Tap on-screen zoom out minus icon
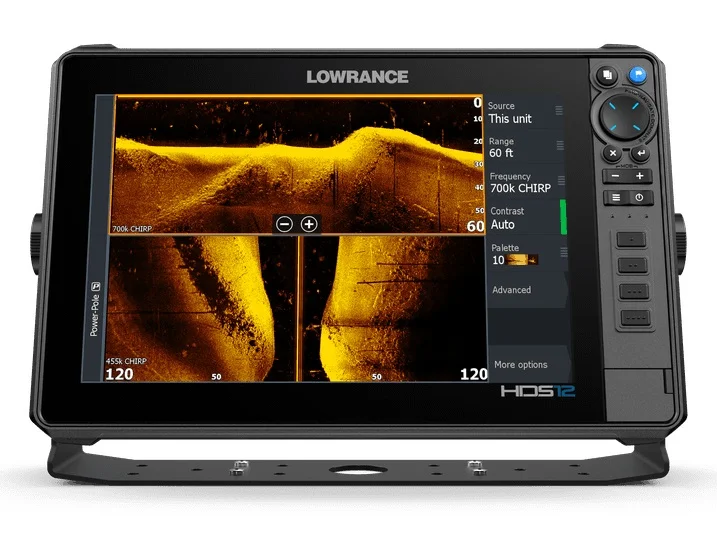 (x=284, y=224)
